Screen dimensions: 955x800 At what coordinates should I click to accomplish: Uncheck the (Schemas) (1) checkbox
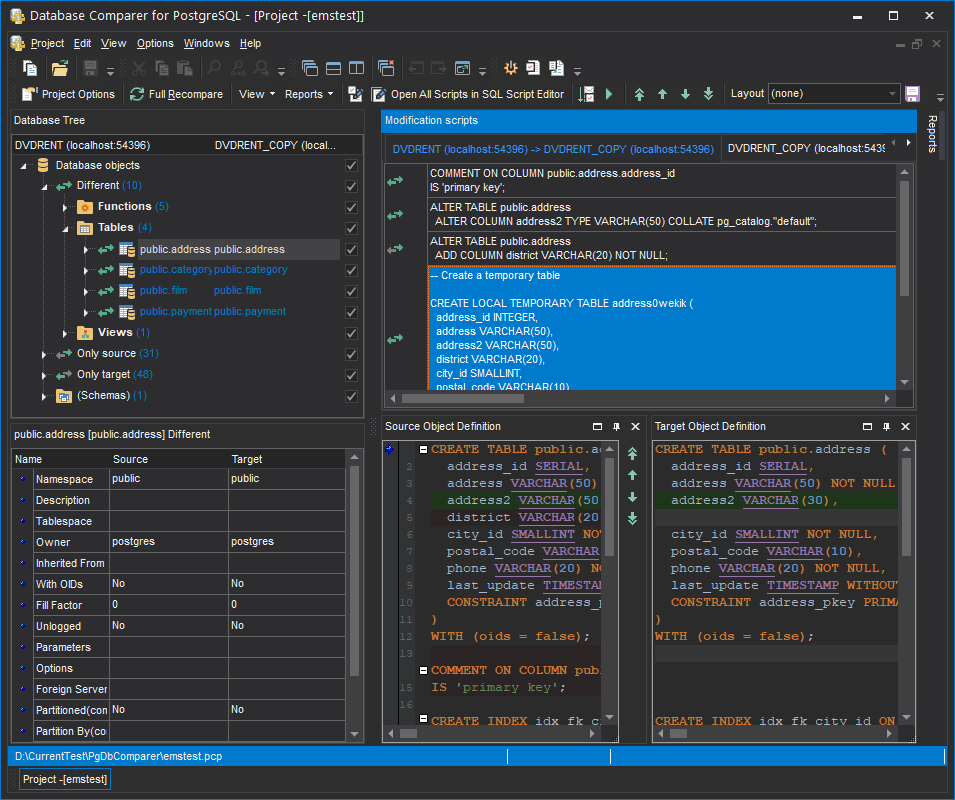pyautogui.click(x=351, y=396)
